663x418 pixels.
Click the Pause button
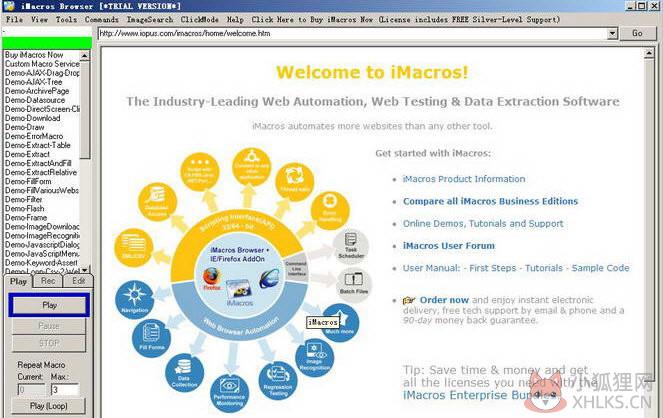(49, 326)
